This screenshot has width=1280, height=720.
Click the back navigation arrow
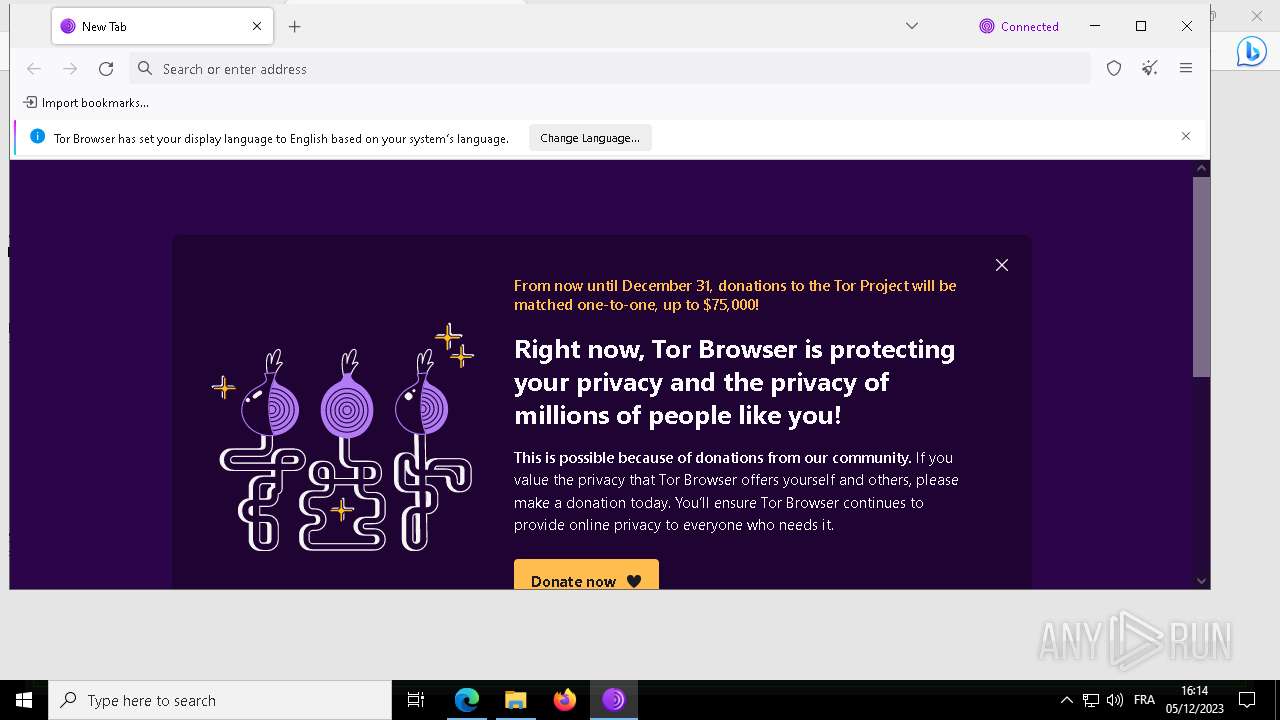34,69
